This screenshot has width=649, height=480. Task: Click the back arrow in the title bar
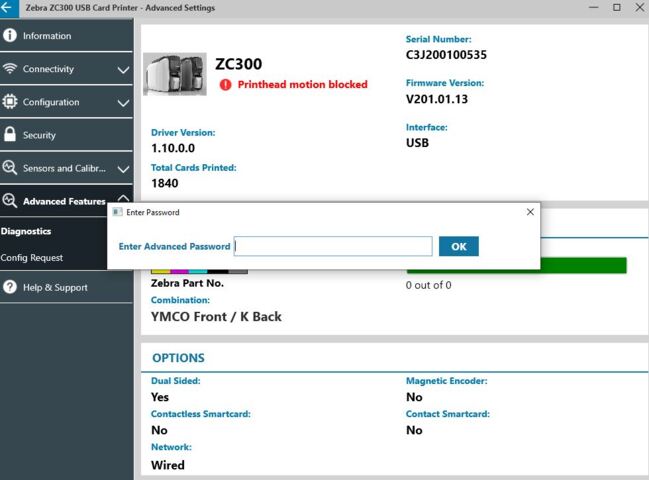coord(7,7)
